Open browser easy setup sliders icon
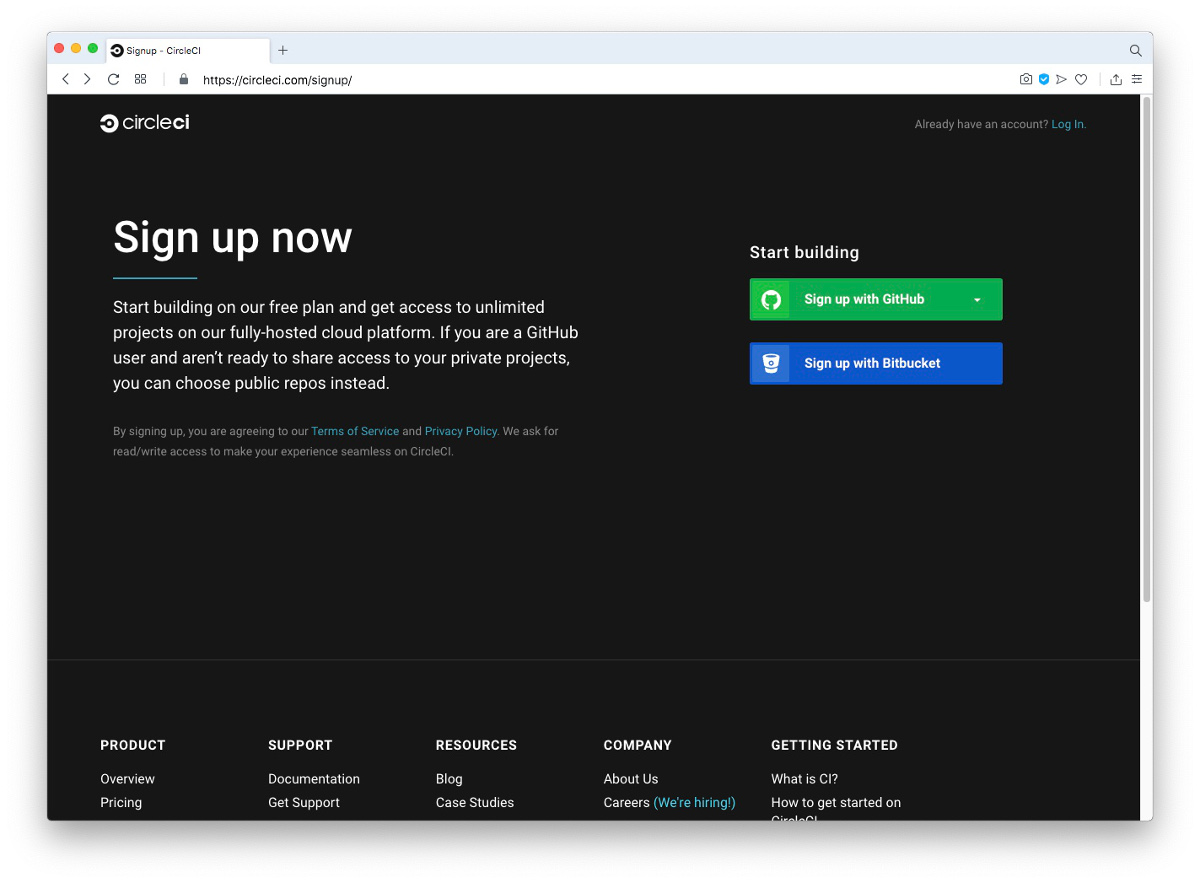Viewport: 1200px width, 883px height. click(x=1137, y=79)
